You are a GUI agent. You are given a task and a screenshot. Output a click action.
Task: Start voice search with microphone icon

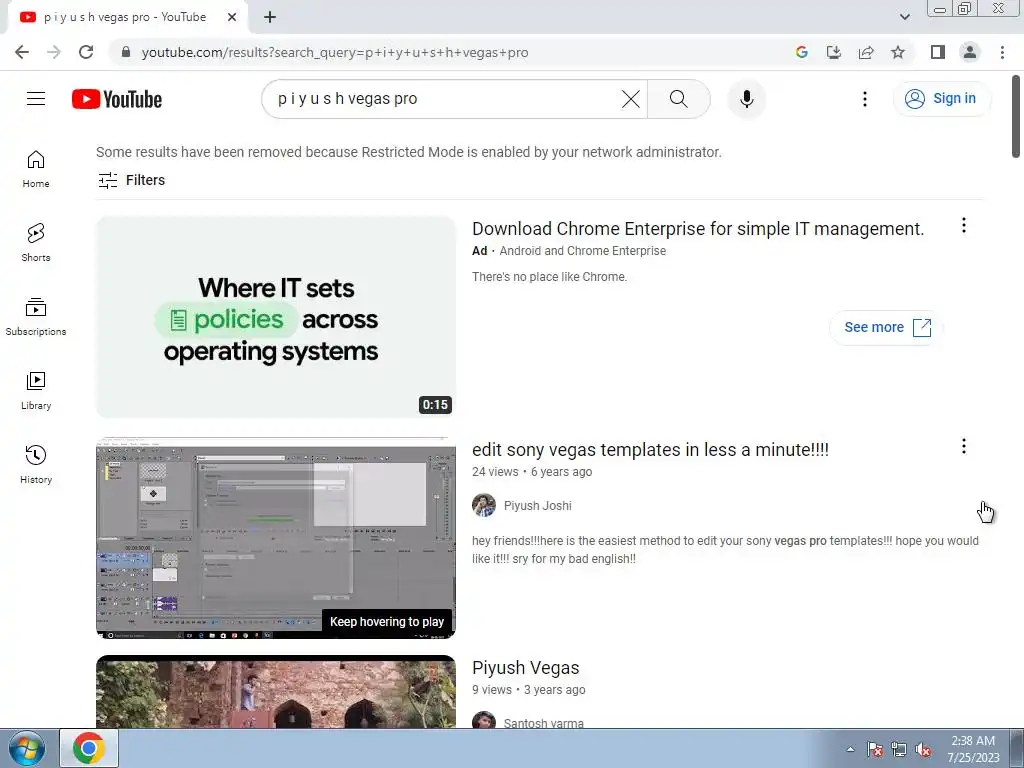(746, 99)
